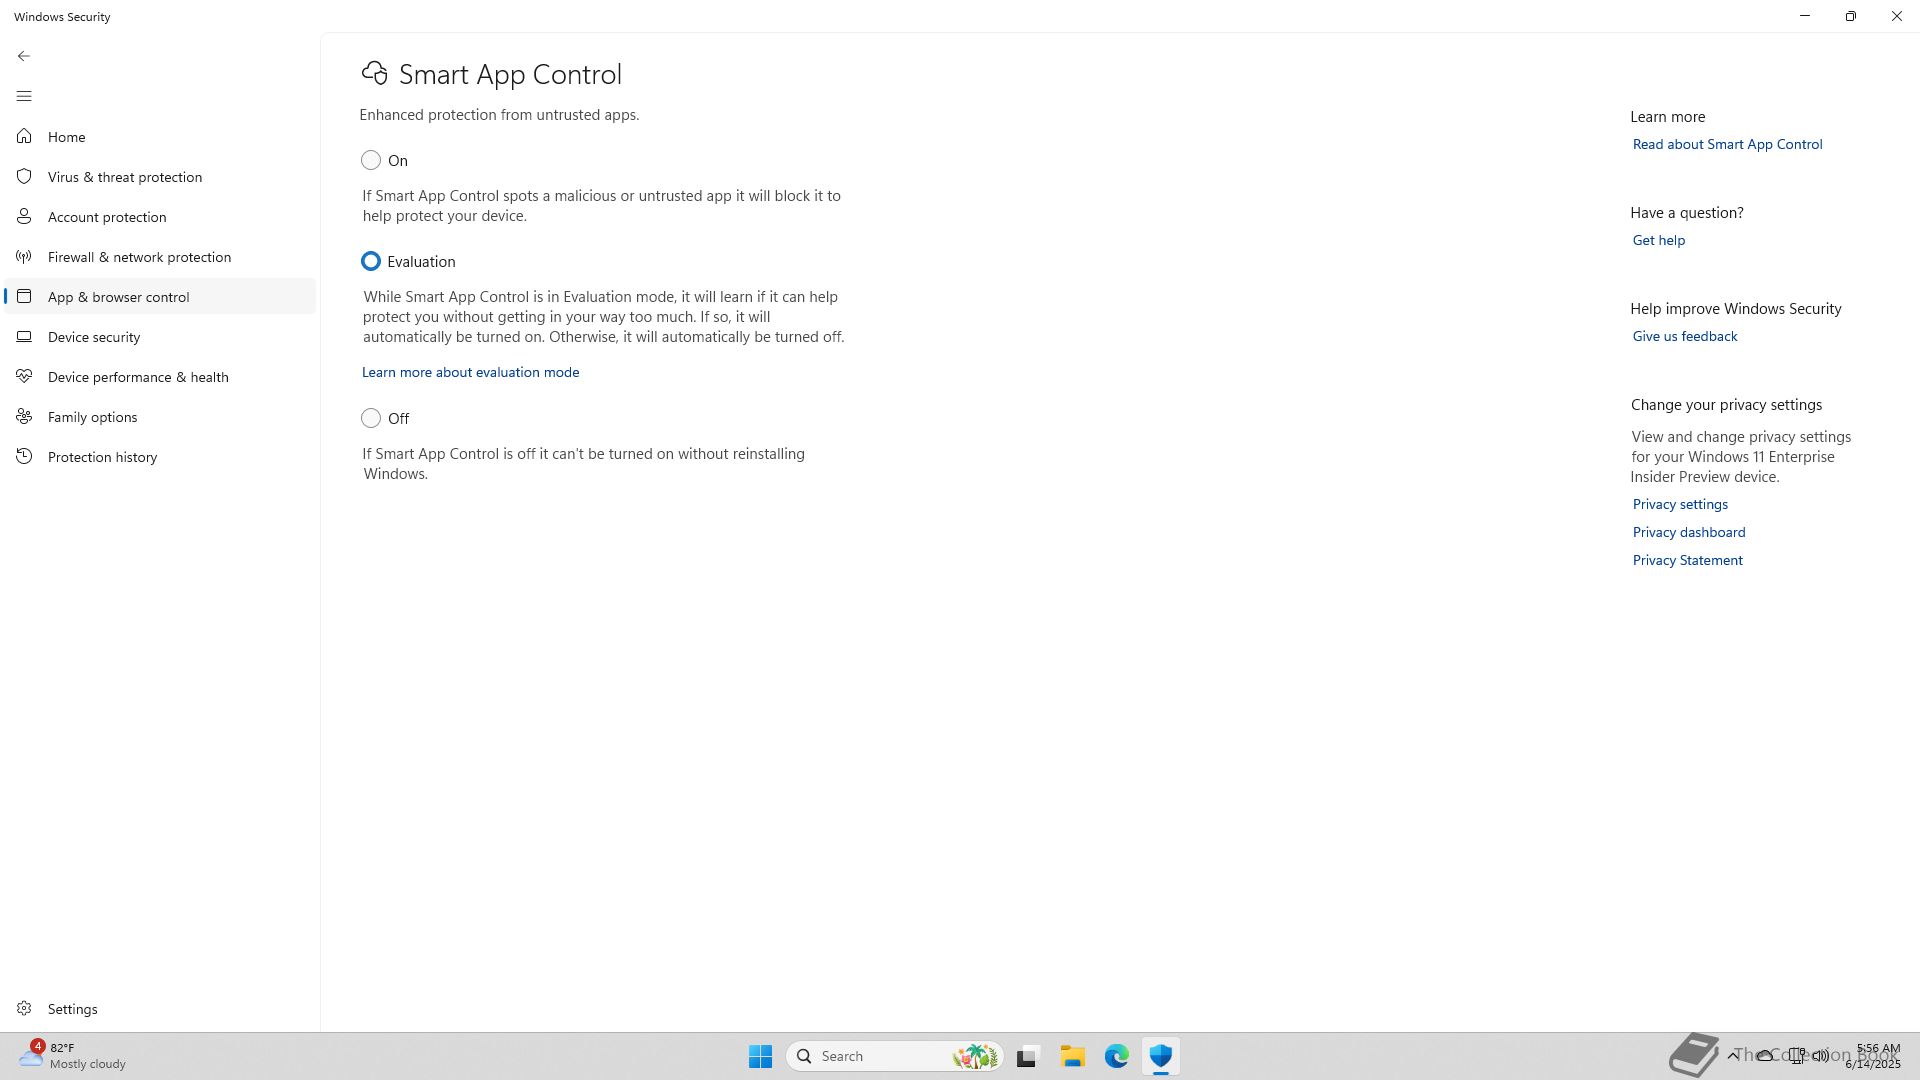Select the Evaluation radio button
Viewport: 1920px width, 1080px height.
(x=371, y=261)
